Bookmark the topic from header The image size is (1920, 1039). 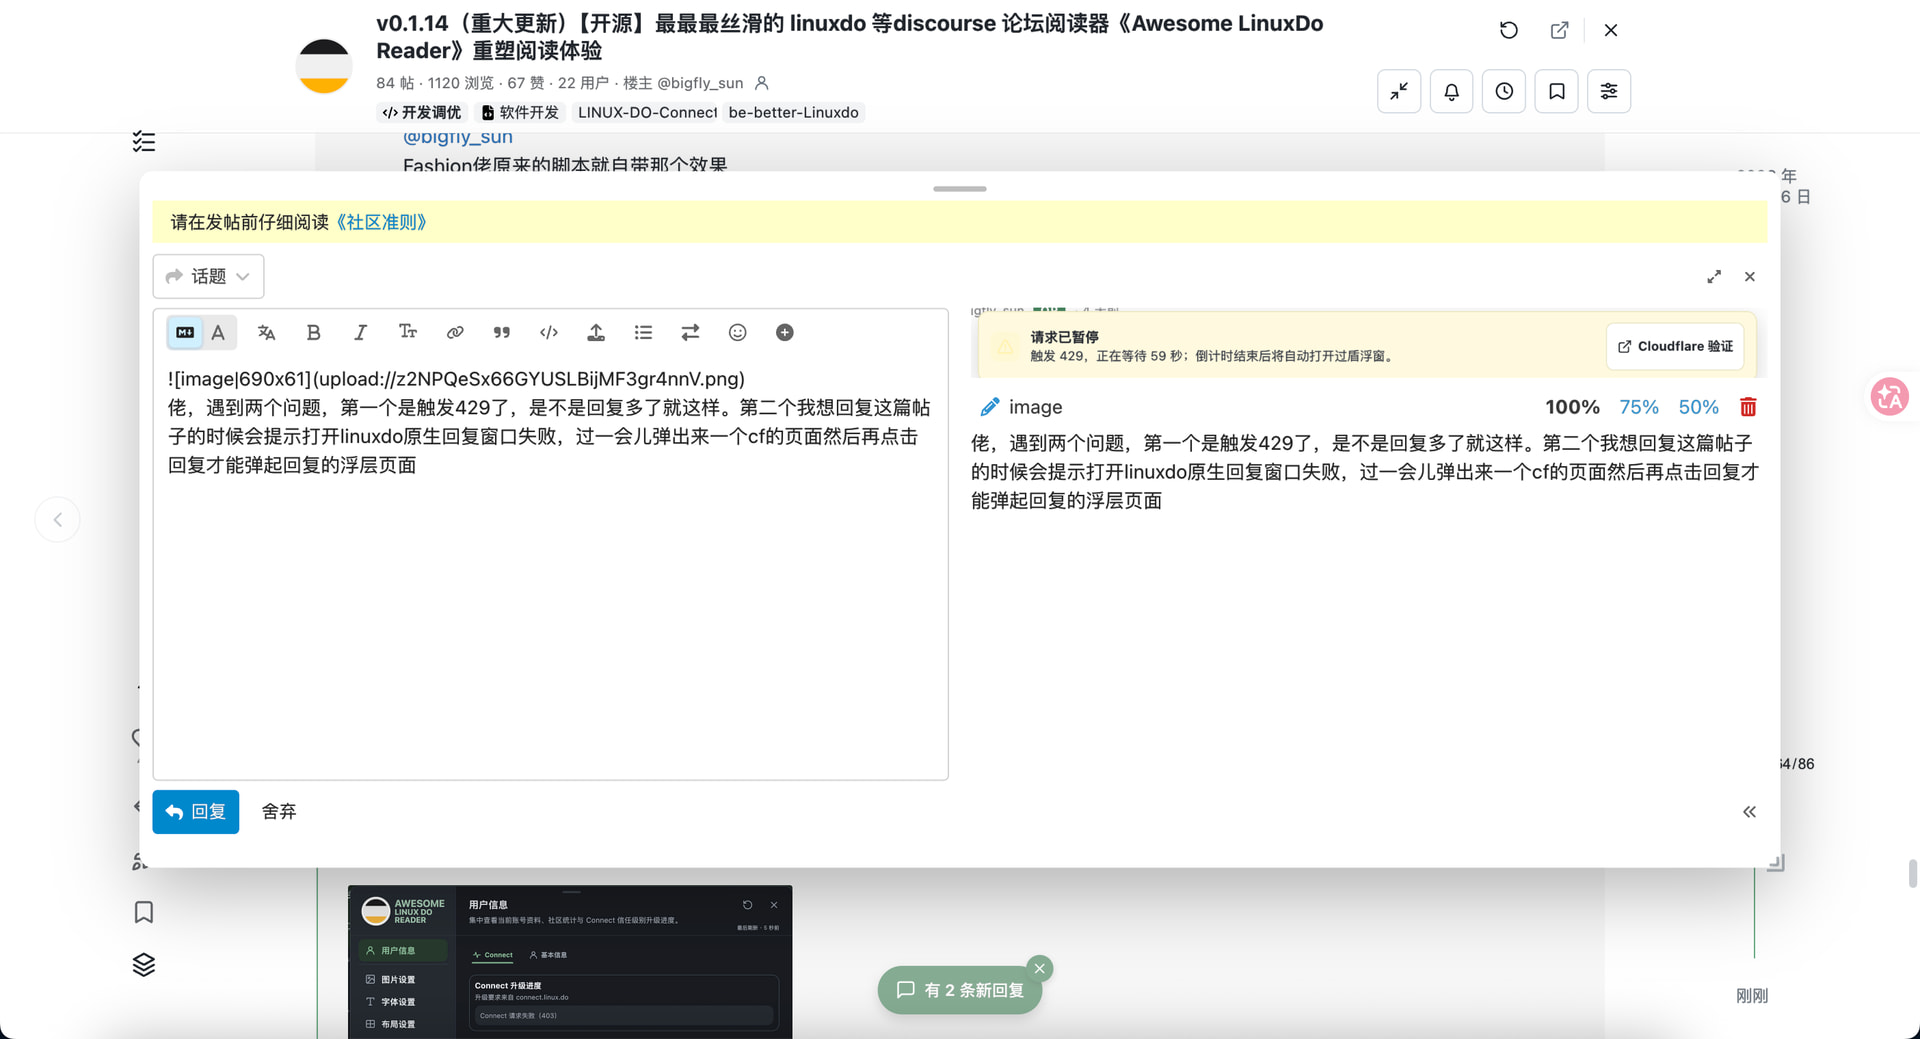point(1556,91)
